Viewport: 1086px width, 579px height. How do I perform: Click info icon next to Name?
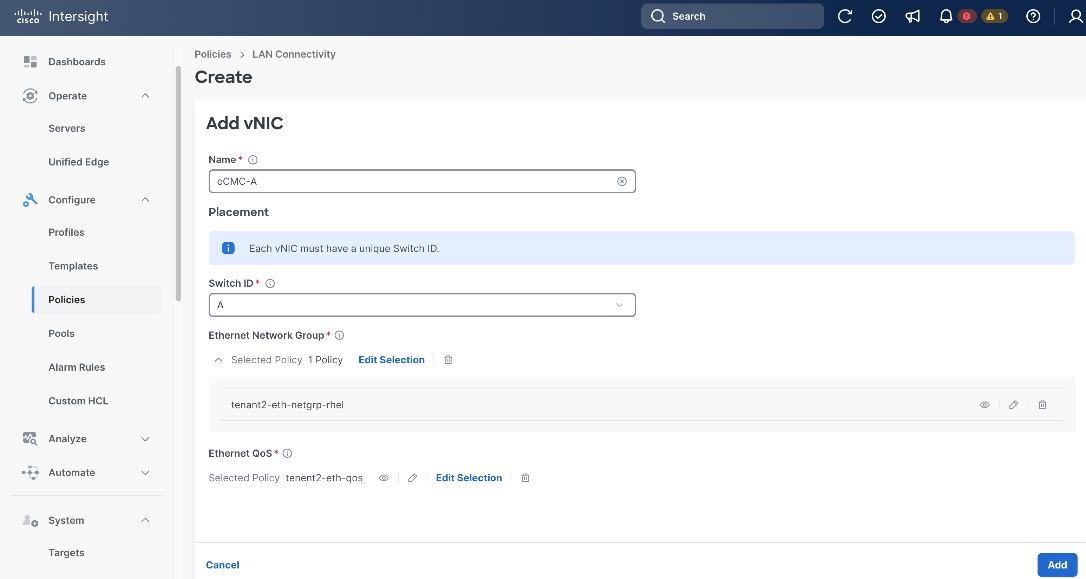click(x=253, y=160)
